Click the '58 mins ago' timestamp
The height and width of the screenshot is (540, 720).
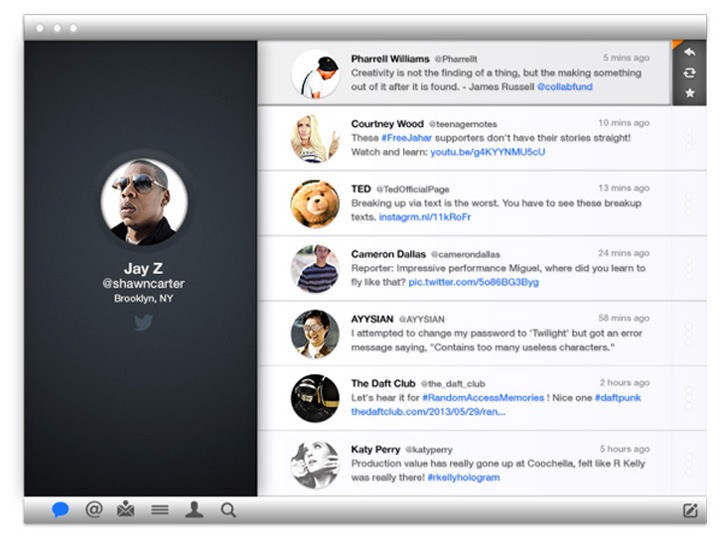(x=624, y=318)
